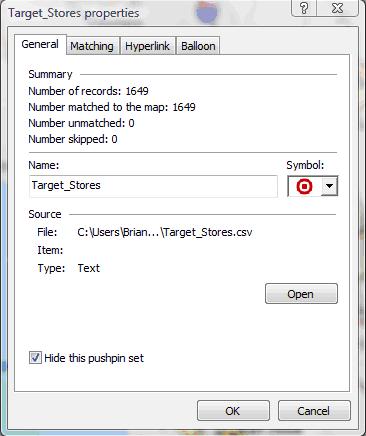Click inside the Name field containing Target_Stores

tap(153, 186)
